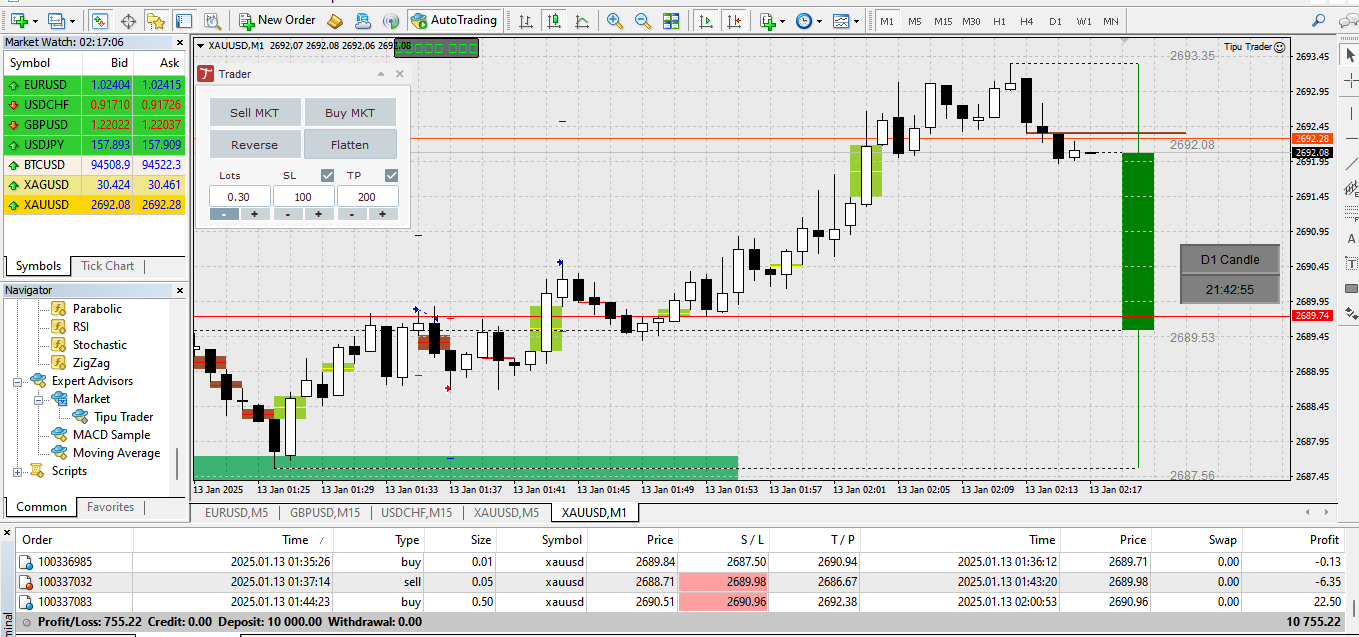The width and height of the screenshot is (1359, 637).
Task: Open the chart templates dropdown arrow
Action: [859, 20]
